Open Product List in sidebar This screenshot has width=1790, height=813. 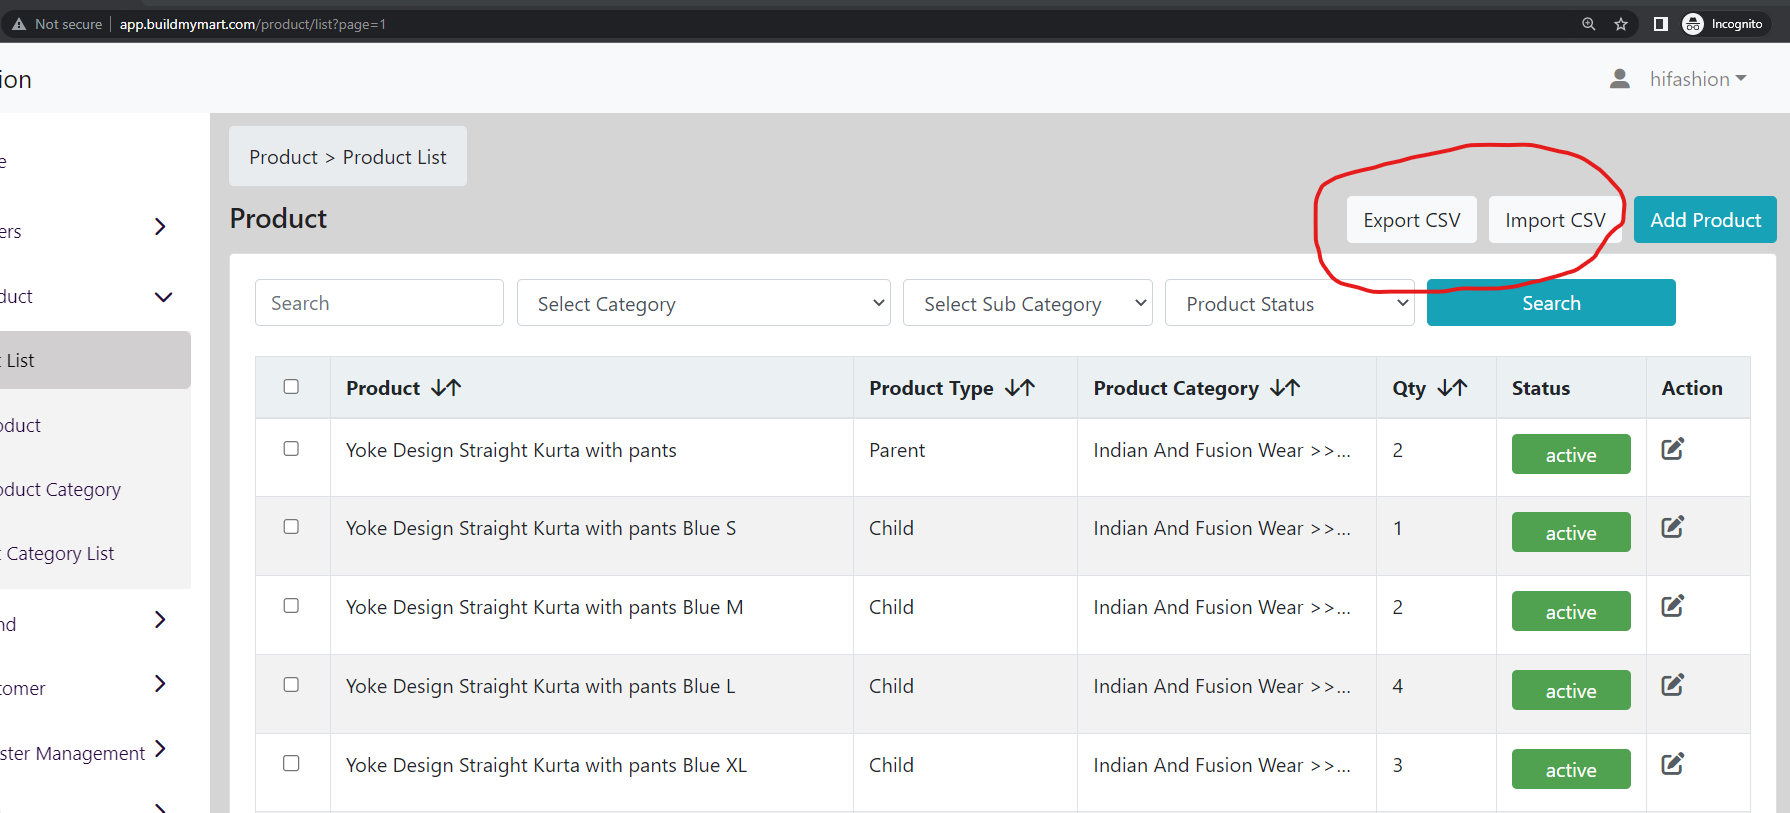pyautogui.click(x=95, y=360)
